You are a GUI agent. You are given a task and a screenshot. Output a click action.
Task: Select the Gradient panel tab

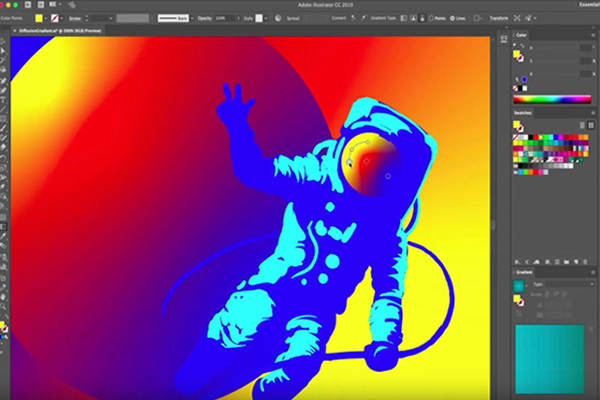click(x=524, y=272)
